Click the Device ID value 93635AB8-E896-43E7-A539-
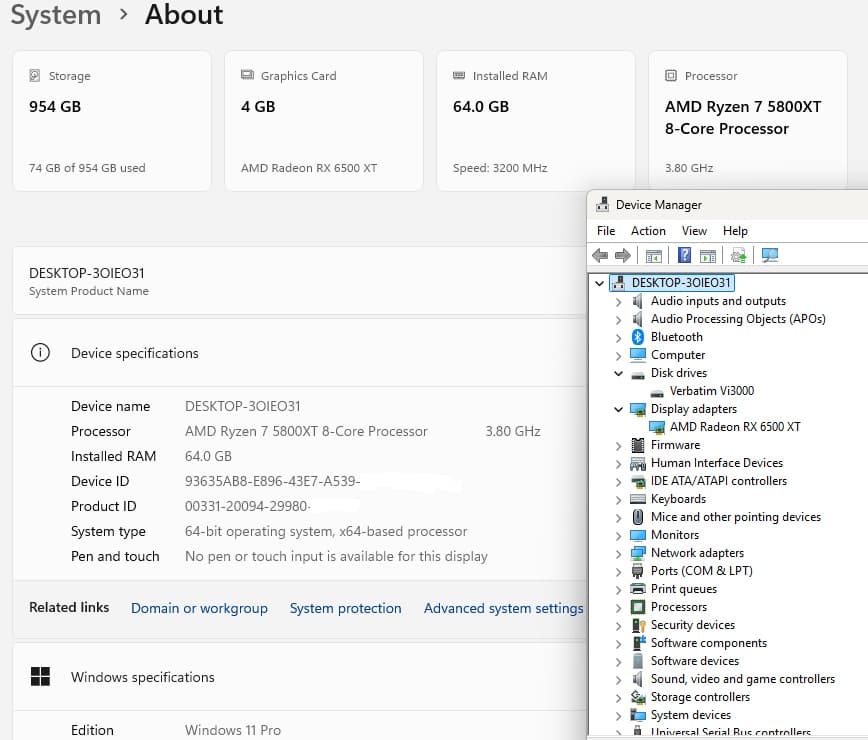 point(272,481)
